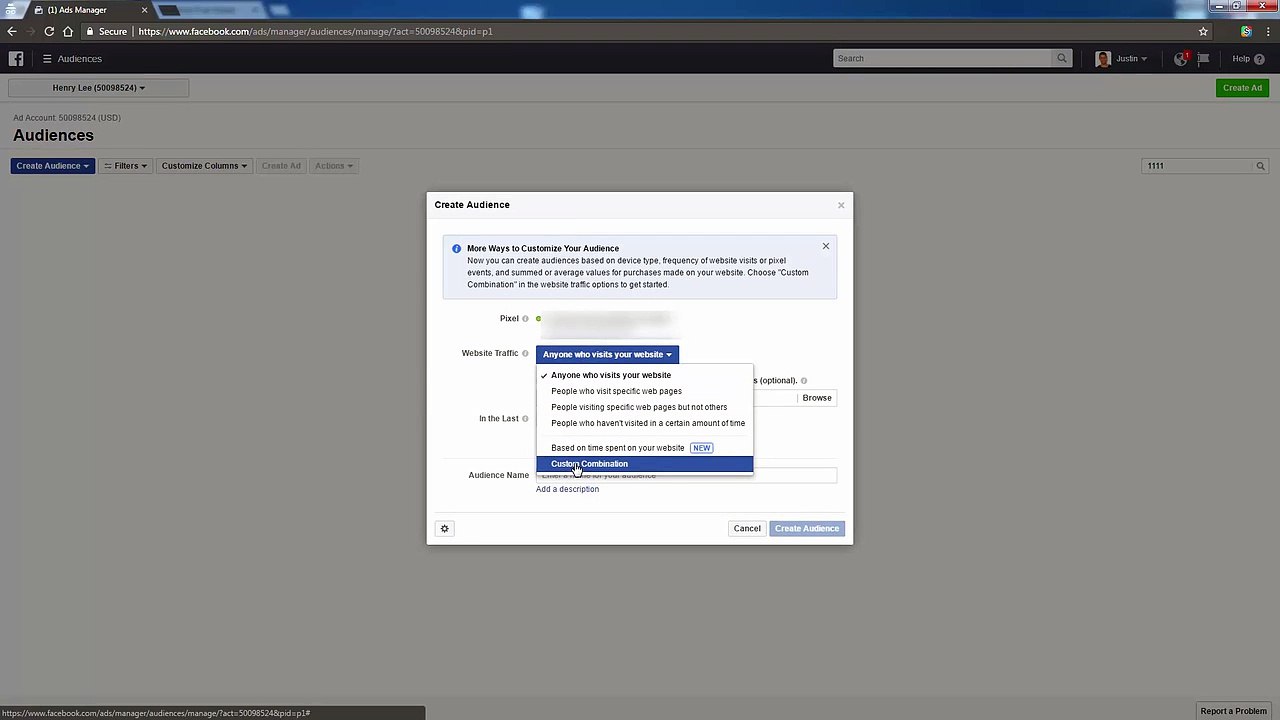
Task: Open the globe notifications icon
Action: tap(1181, 59)
